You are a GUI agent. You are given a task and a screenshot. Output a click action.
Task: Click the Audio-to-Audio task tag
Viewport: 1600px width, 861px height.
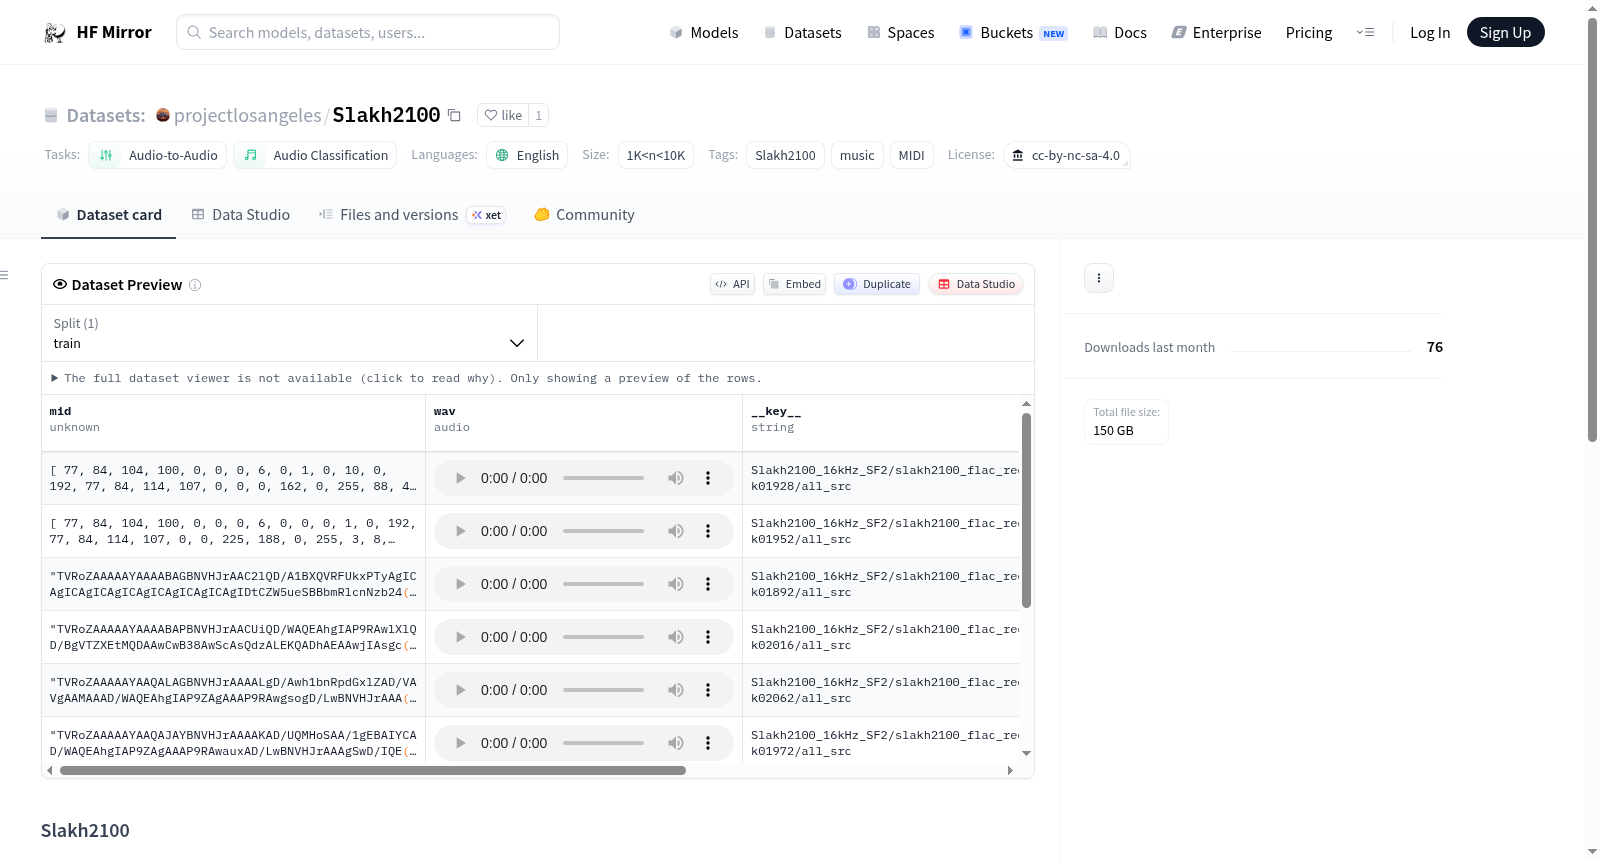click(158, 155)
